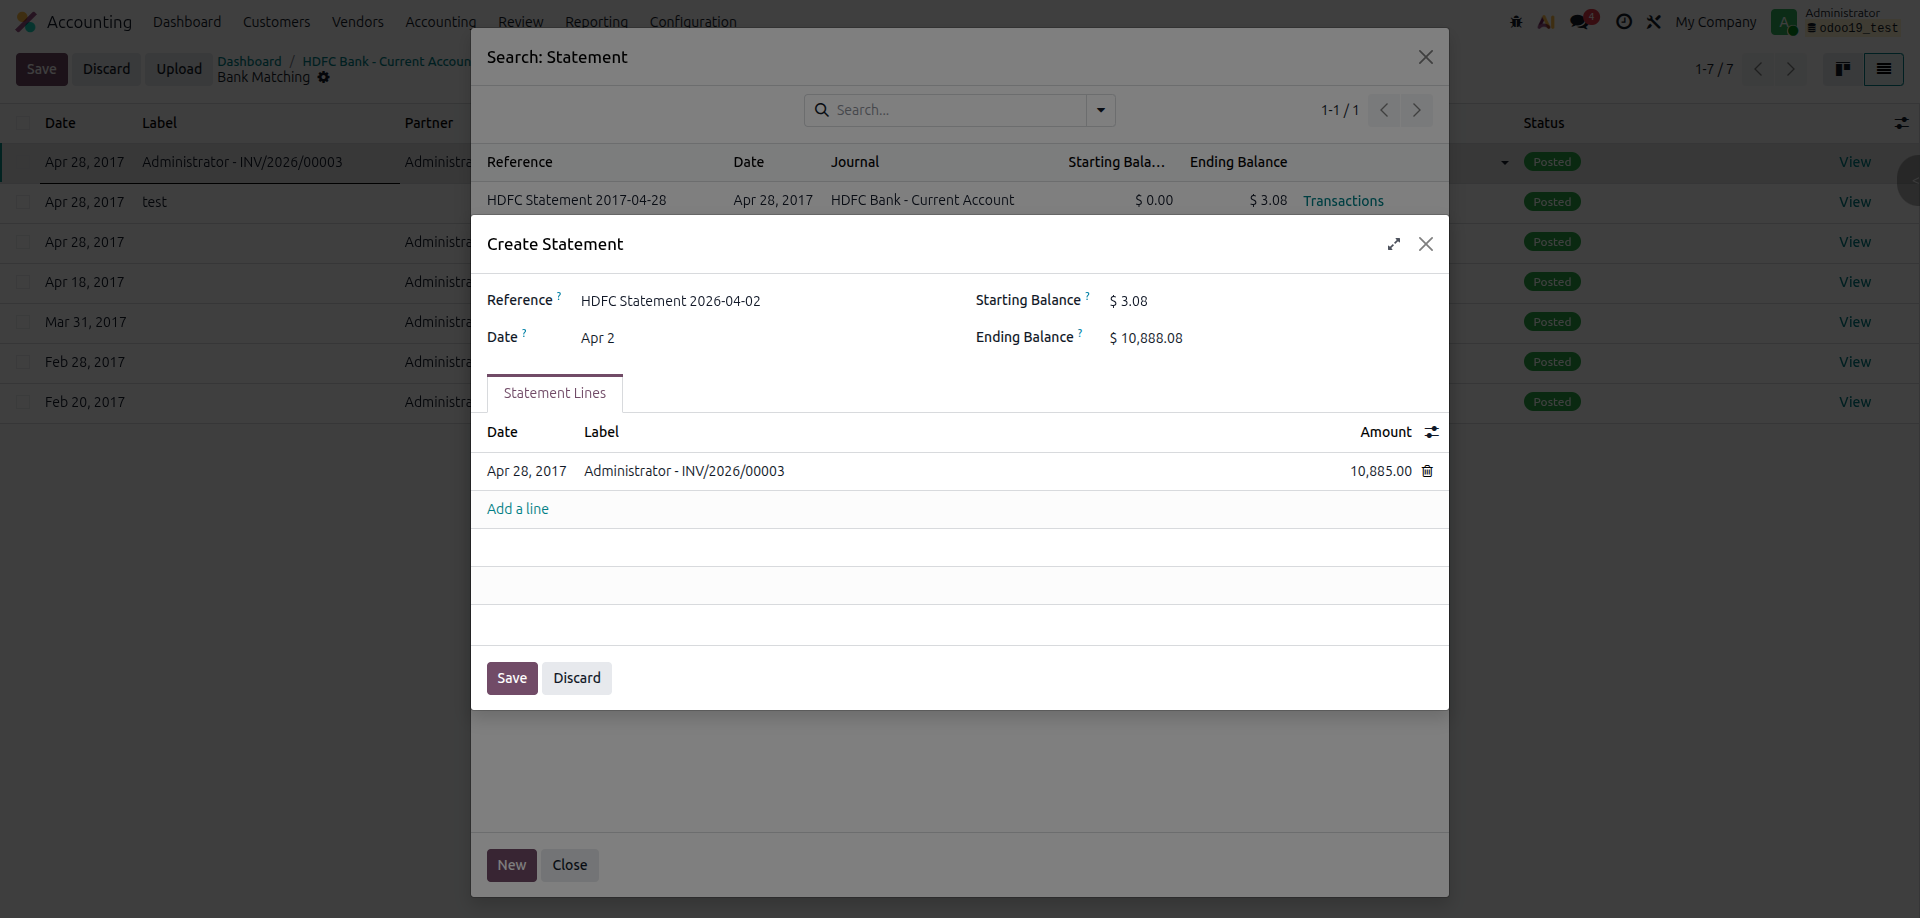Edit the Ending Balance amount field
This screenshot has width=1920, height=918.
pos(1270,338)
